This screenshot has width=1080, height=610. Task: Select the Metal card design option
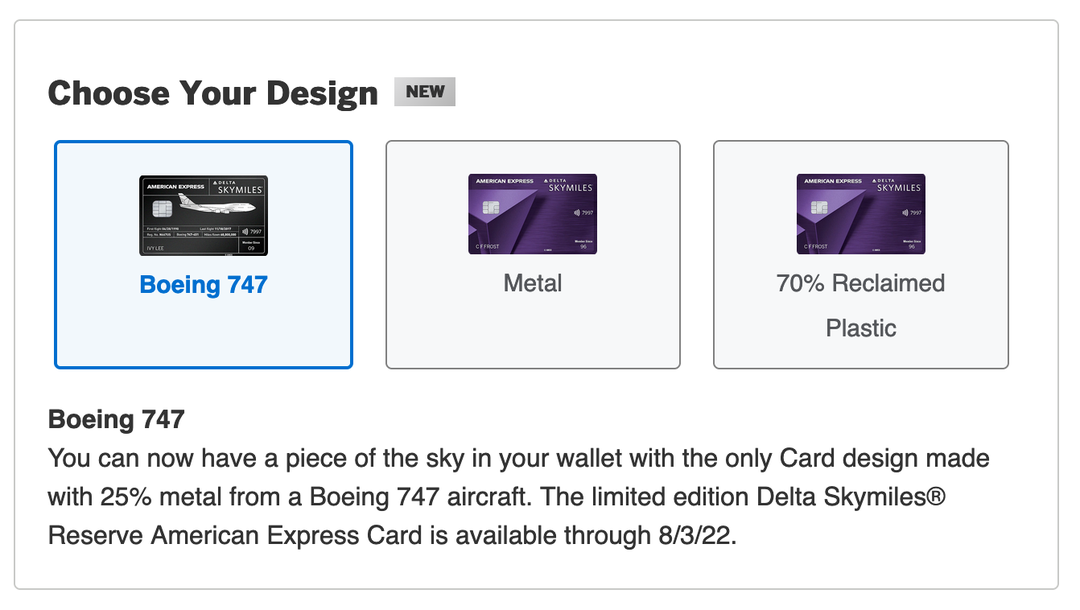(x=533, y=253)
